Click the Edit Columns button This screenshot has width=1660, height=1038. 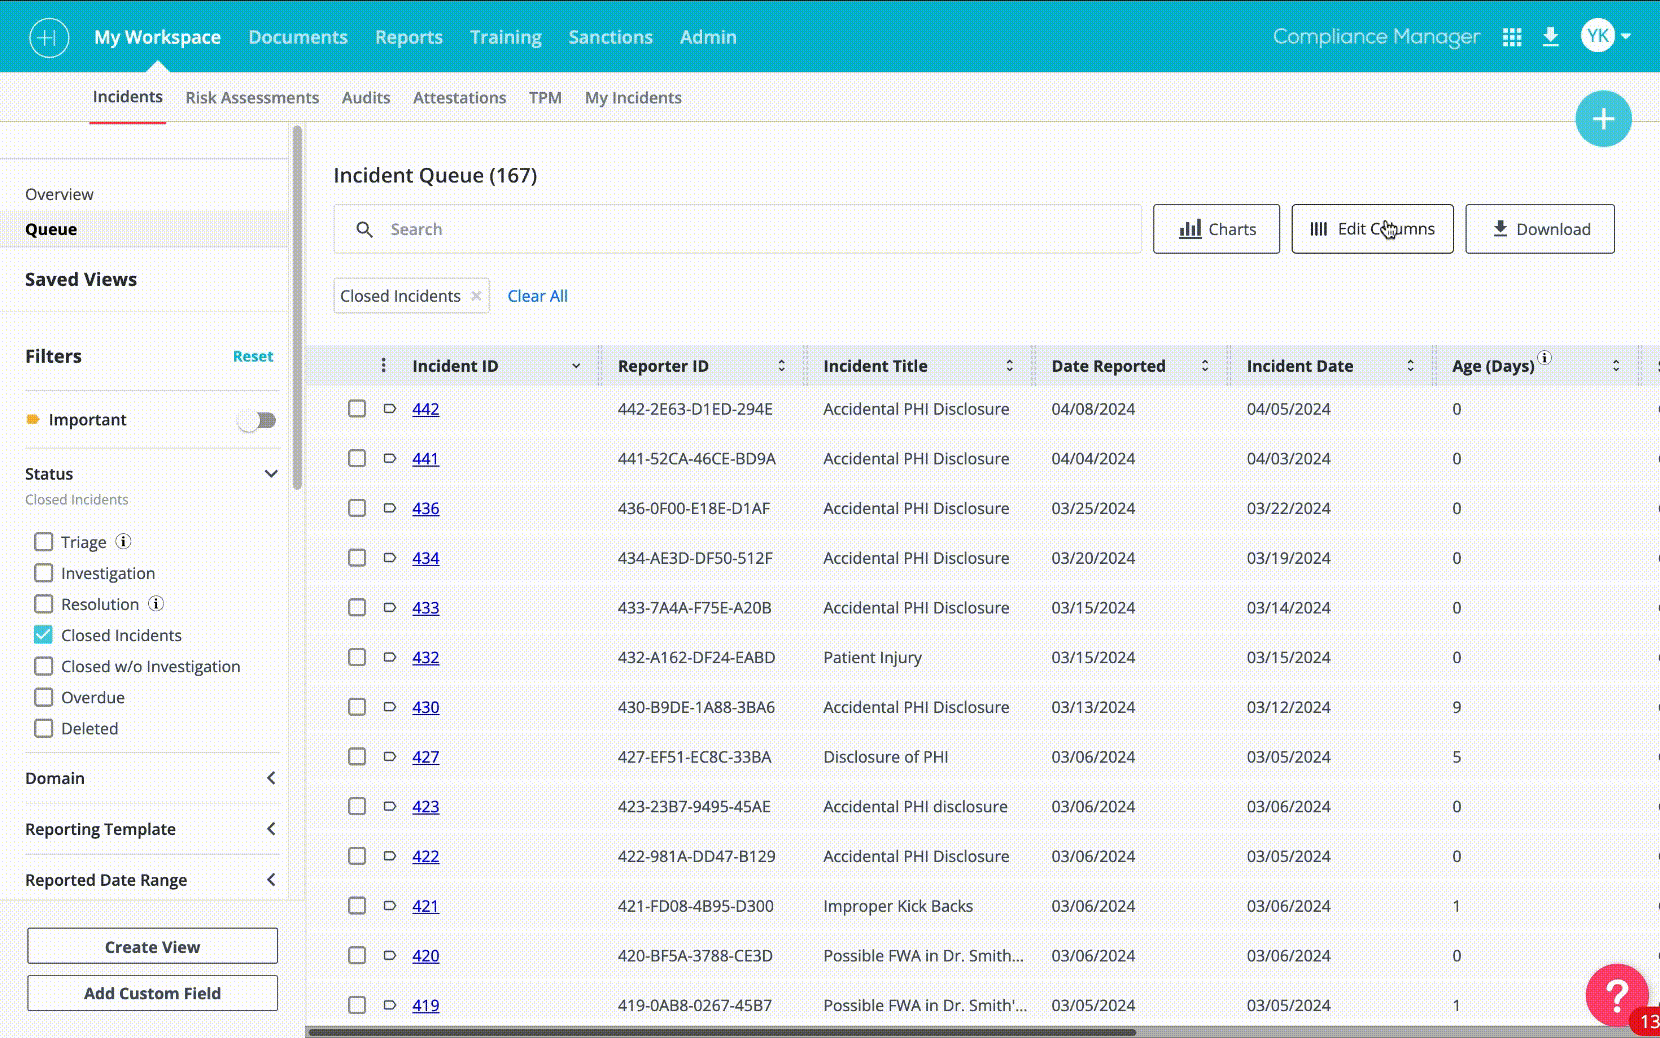coord(1372,229)
